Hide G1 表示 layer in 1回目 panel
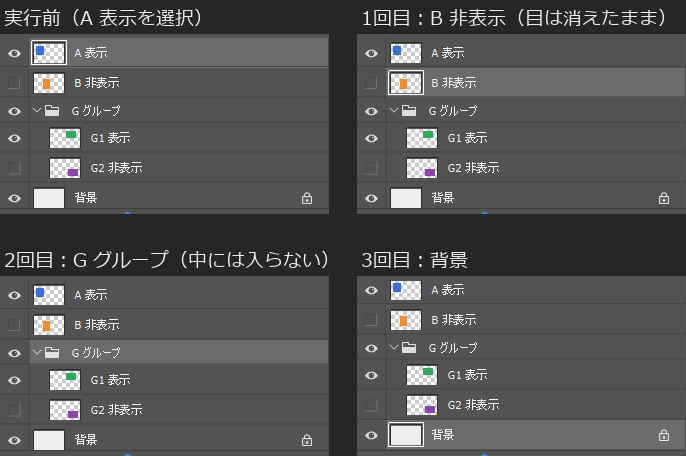The width and height of the screenshot is (686, 456). 371,138
